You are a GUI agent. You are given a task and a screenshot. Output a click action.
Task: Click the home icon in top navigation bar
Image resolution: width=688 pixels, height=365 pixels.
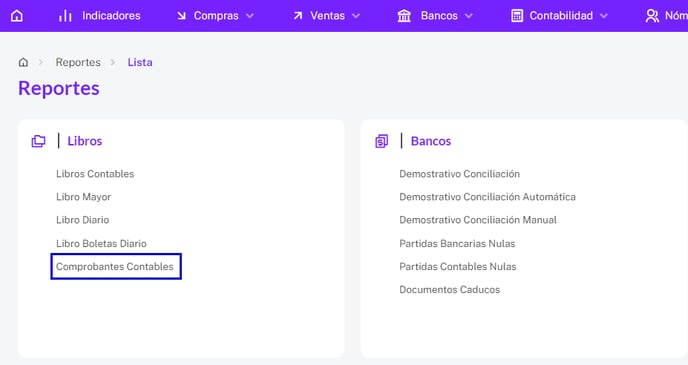17,16
